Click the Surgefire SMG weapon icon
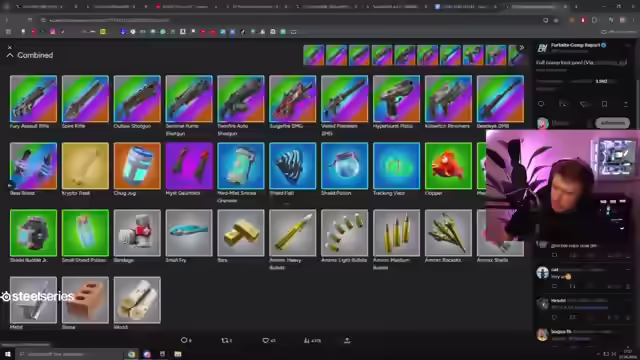 (x=293, y=99)
